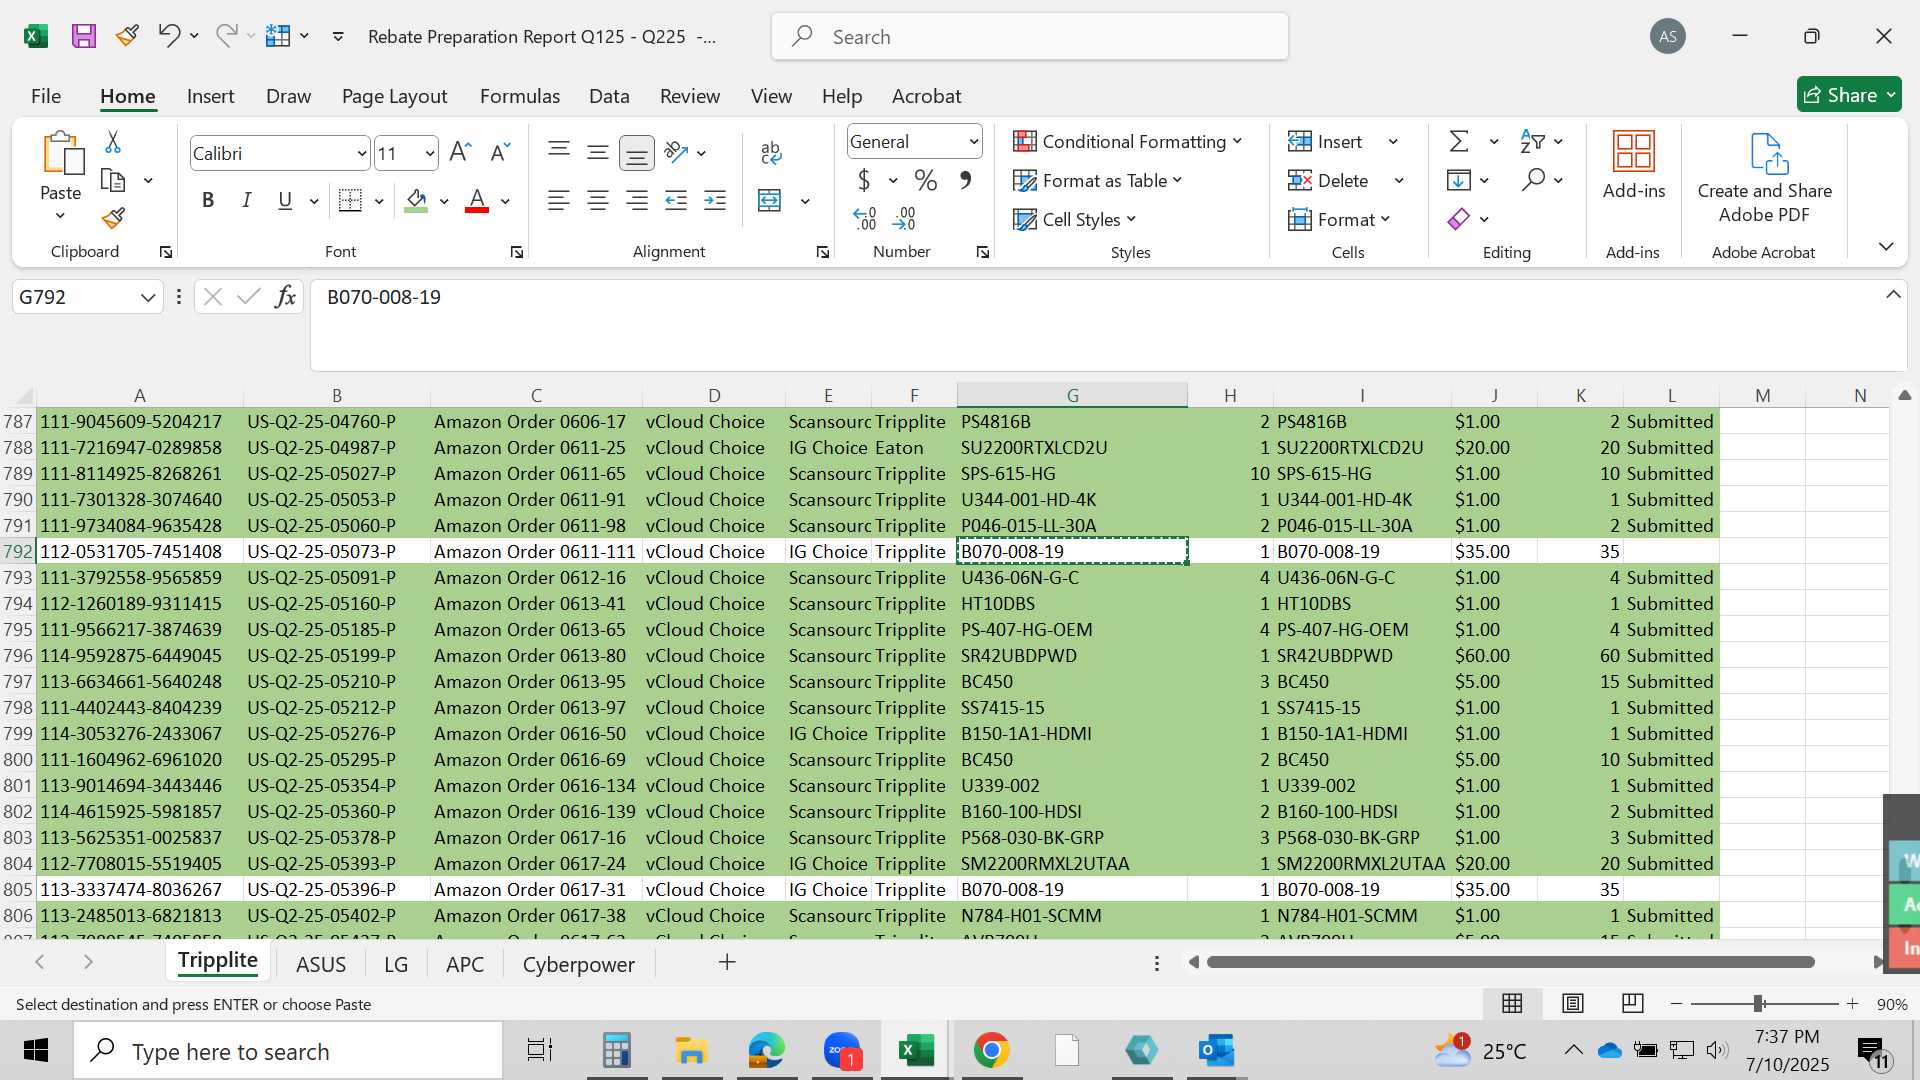Image resolution: width=1920 pixels, height=1080 pixels.
Task: Click in the Search box
Action: tap(1030, 37)
